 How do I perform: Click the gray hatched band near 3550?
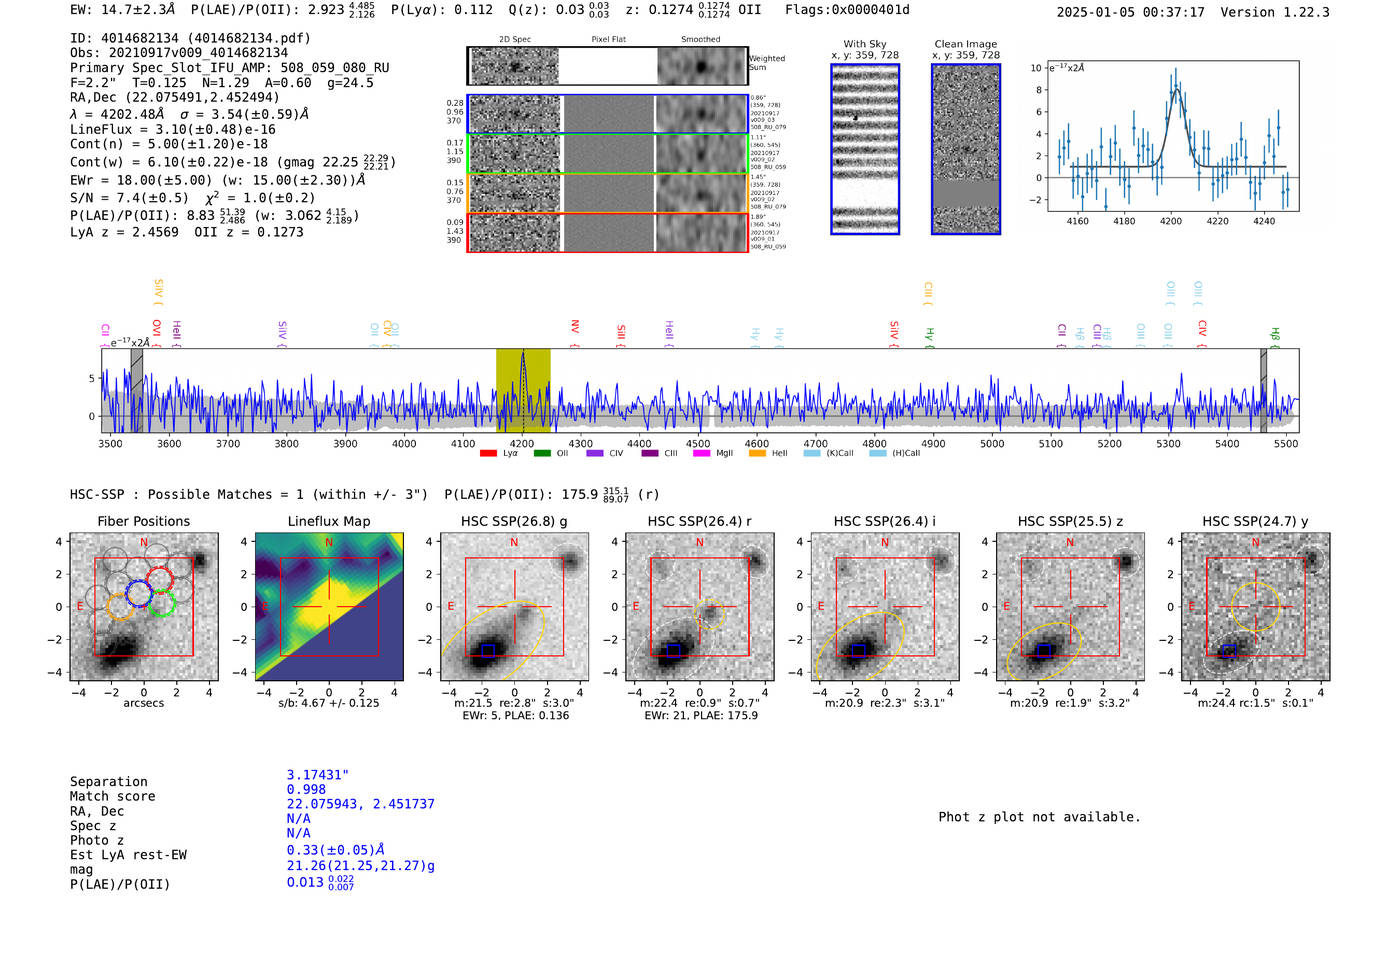137,391
